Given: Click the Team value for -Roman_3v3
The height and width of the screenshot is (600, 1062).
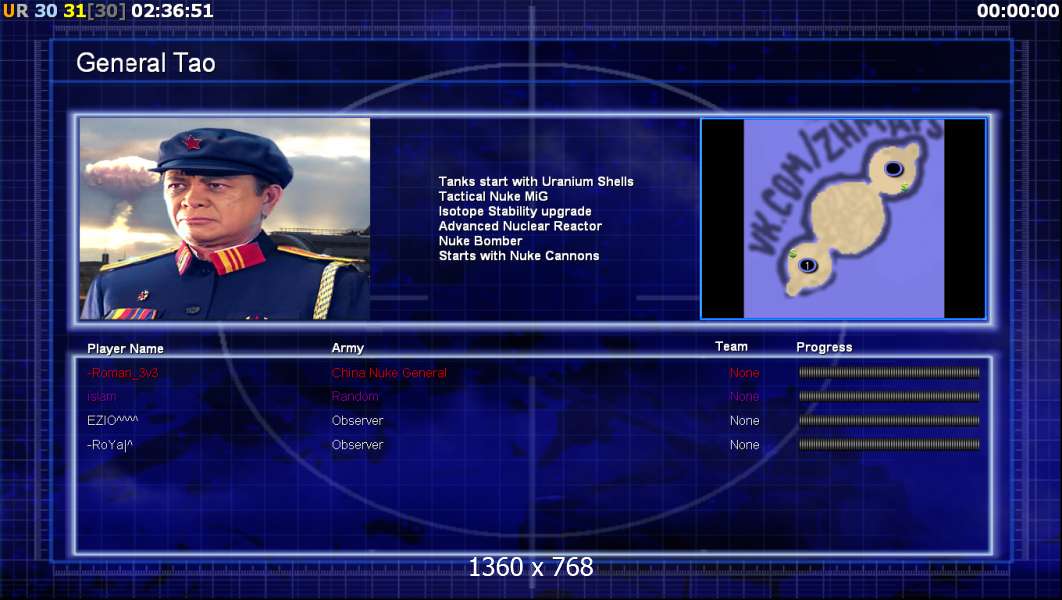Looking at the screenshot, I should pyautogui.click(x=744, y=373).
